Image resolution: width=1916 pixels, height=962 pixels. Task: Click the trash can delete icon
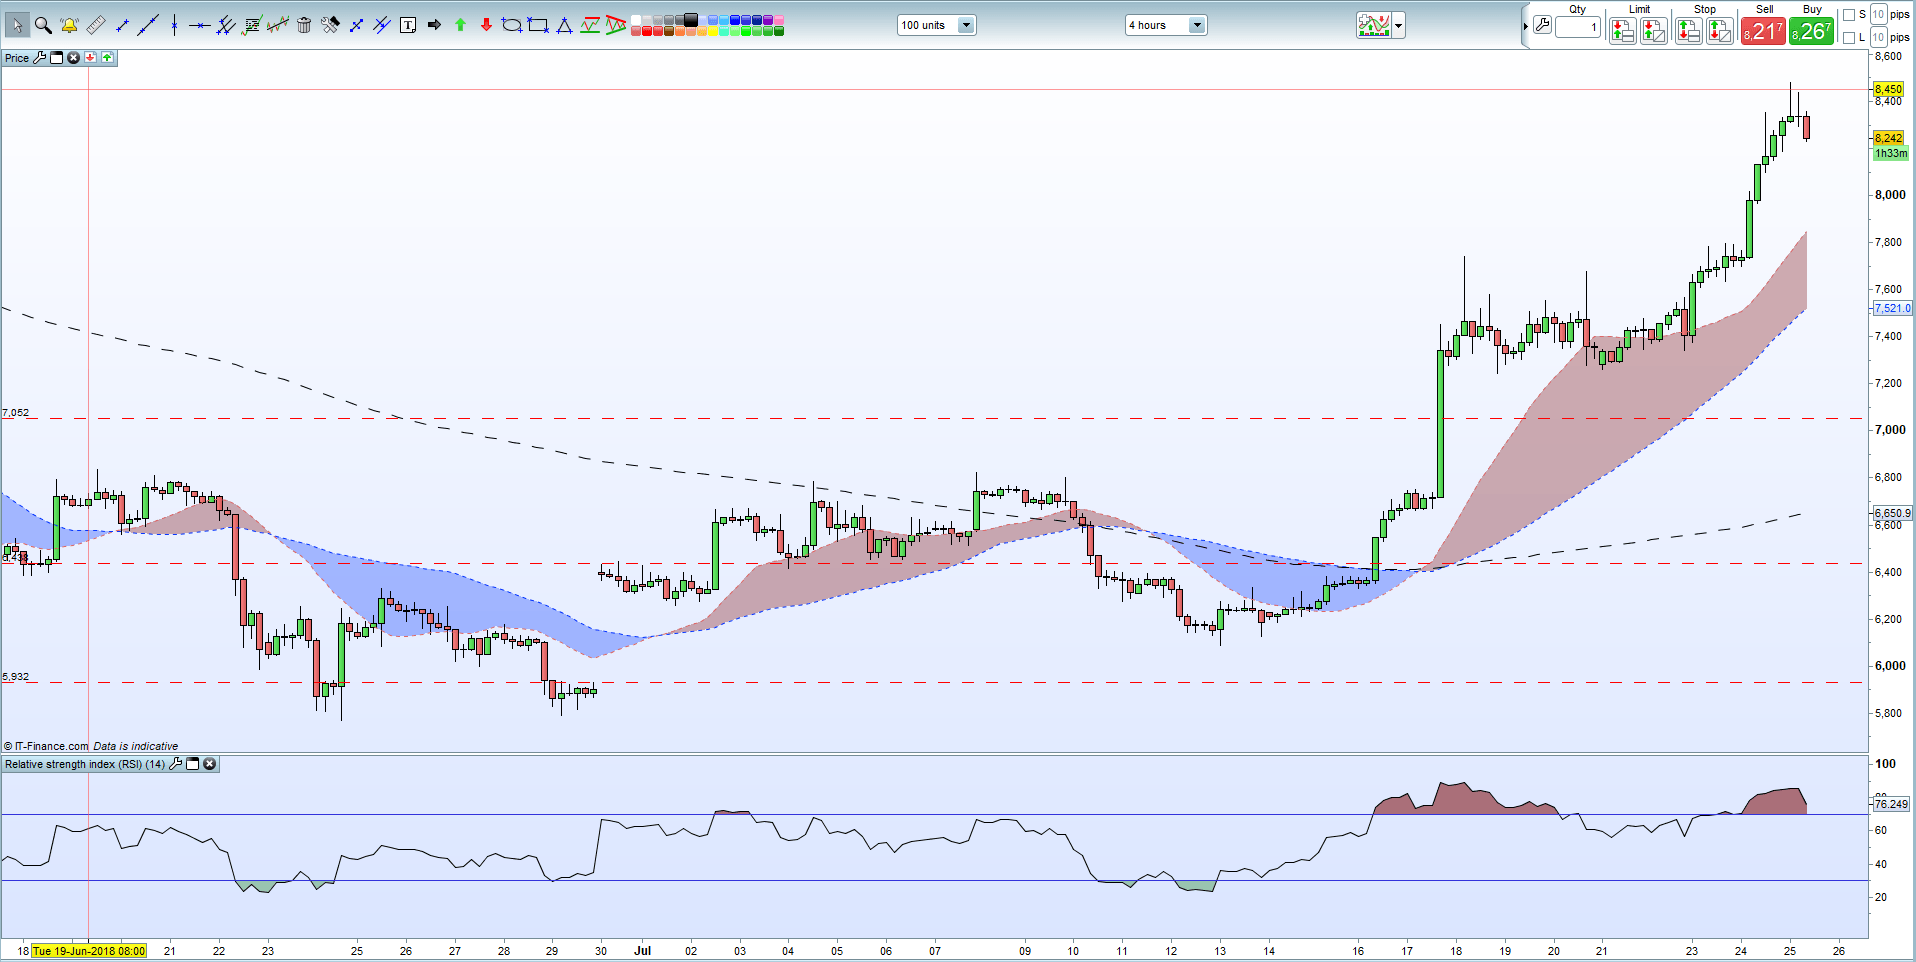304,25
